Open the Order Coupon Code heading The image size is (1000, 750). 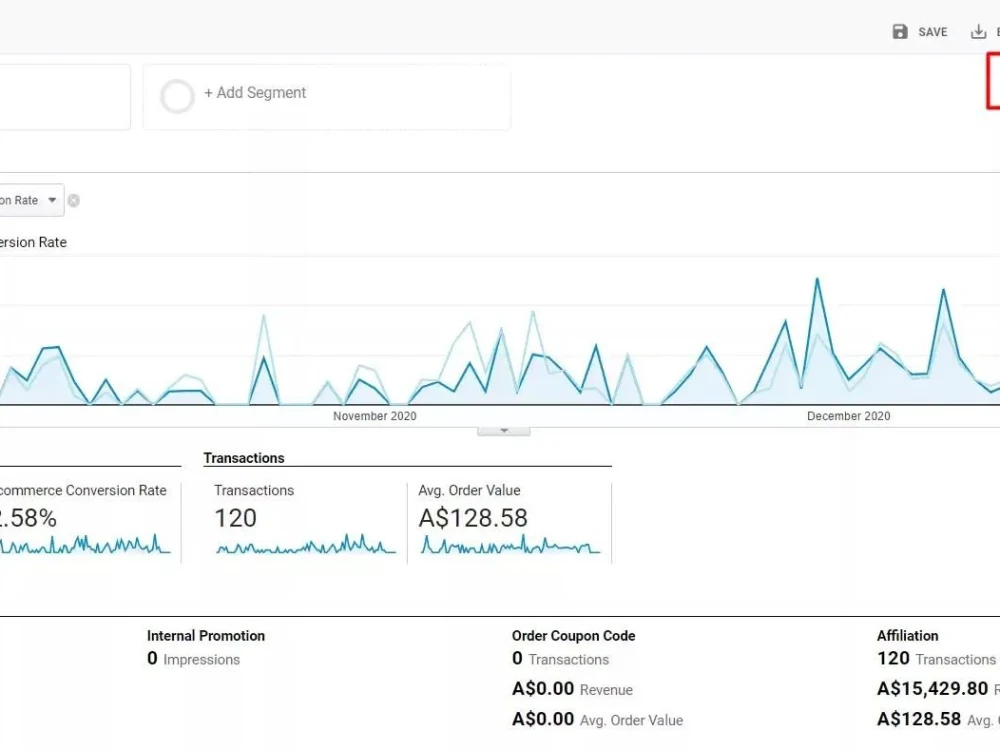(573, 636)
